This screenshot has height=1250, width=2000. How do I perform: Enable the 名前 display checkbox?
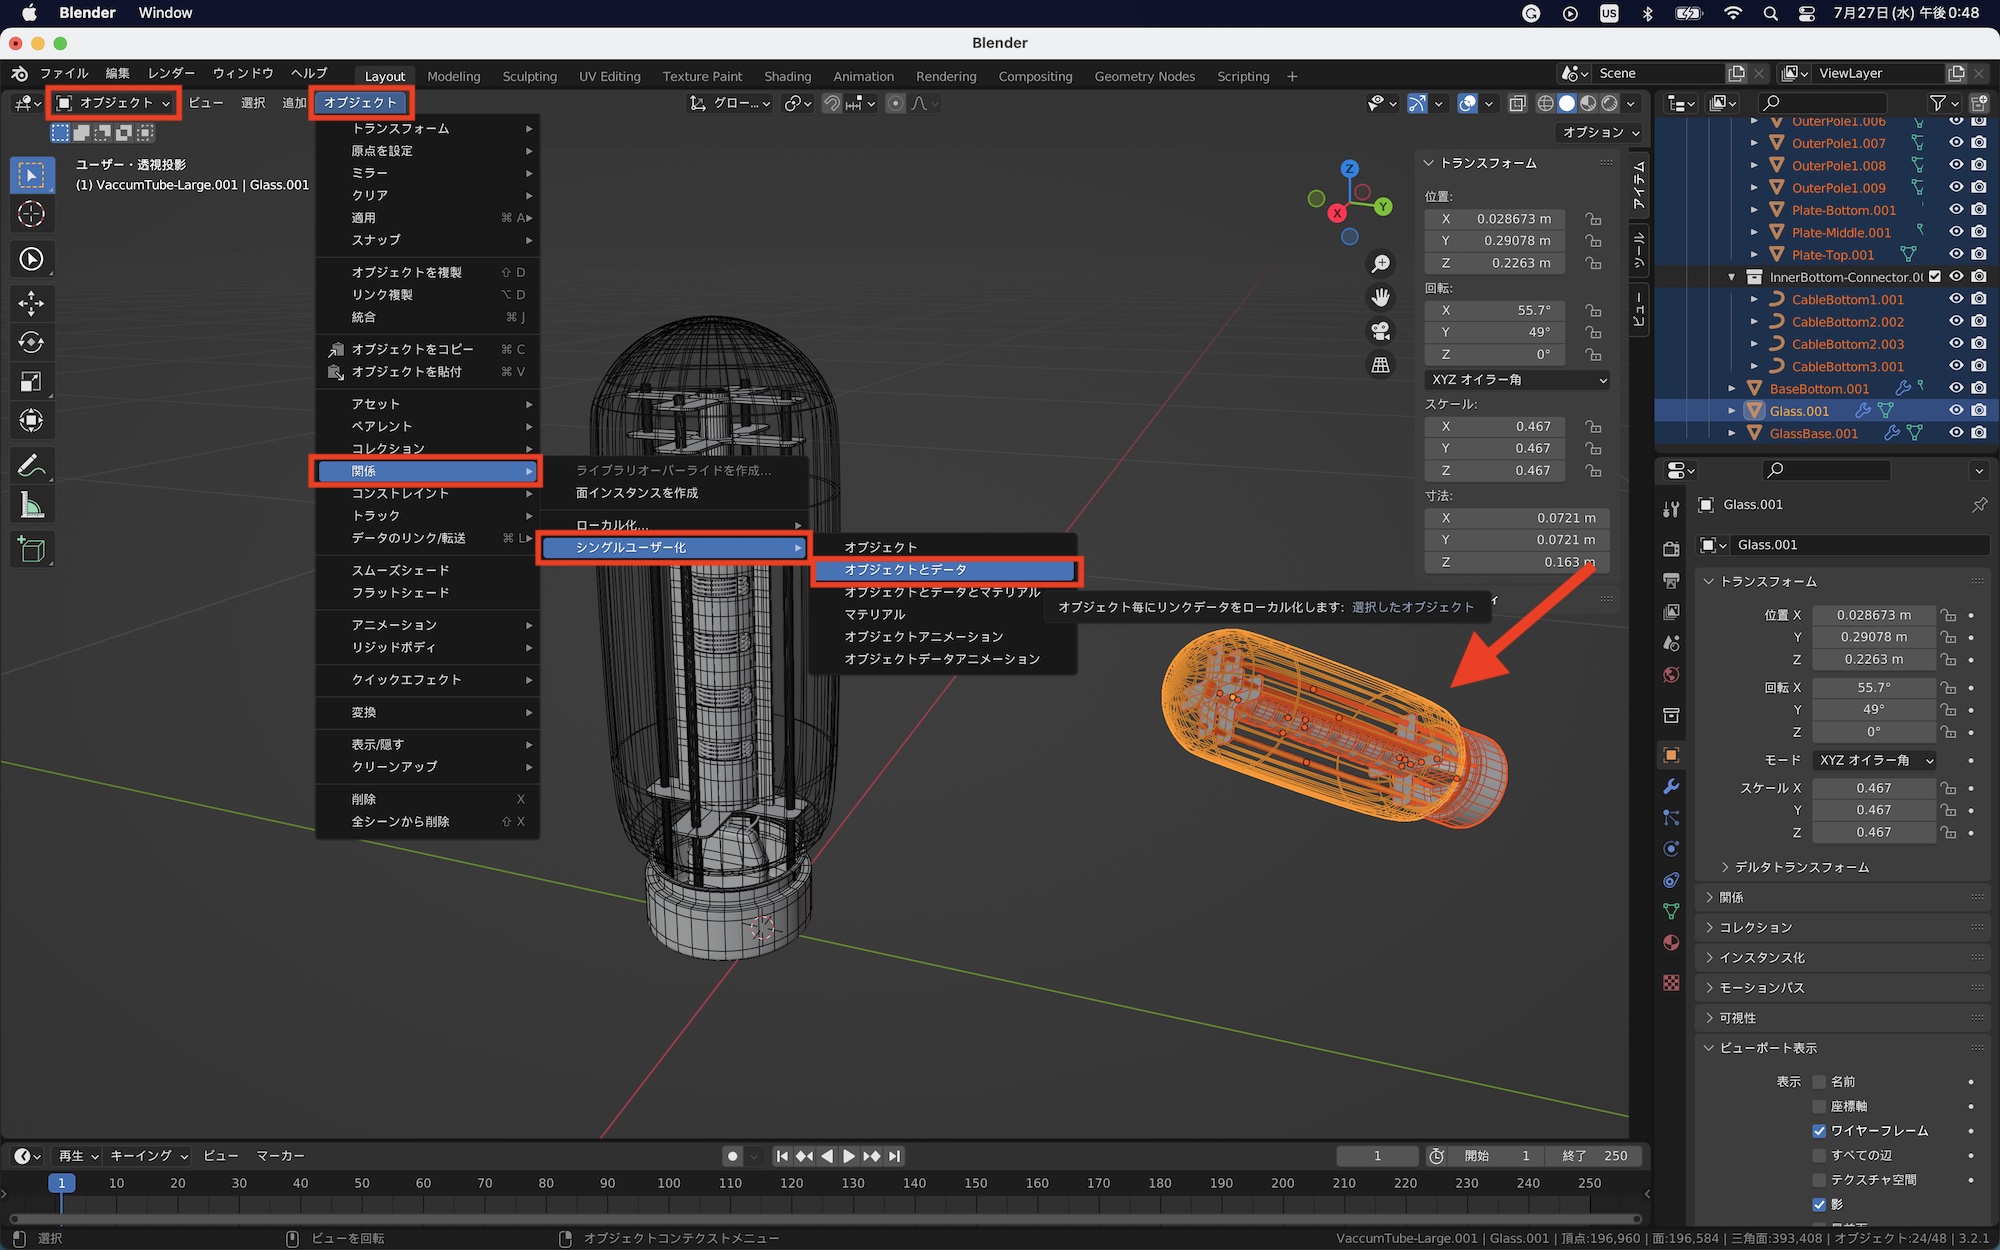pyautogui.click(x=1819, y=1082)
